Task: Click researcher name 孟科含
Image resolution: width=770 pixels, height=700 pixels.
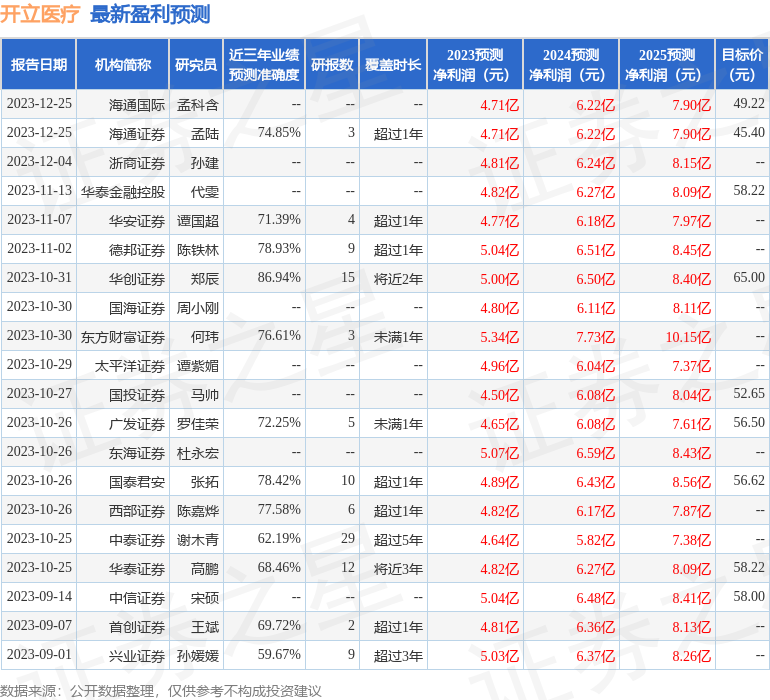Action: pos(198,105)
